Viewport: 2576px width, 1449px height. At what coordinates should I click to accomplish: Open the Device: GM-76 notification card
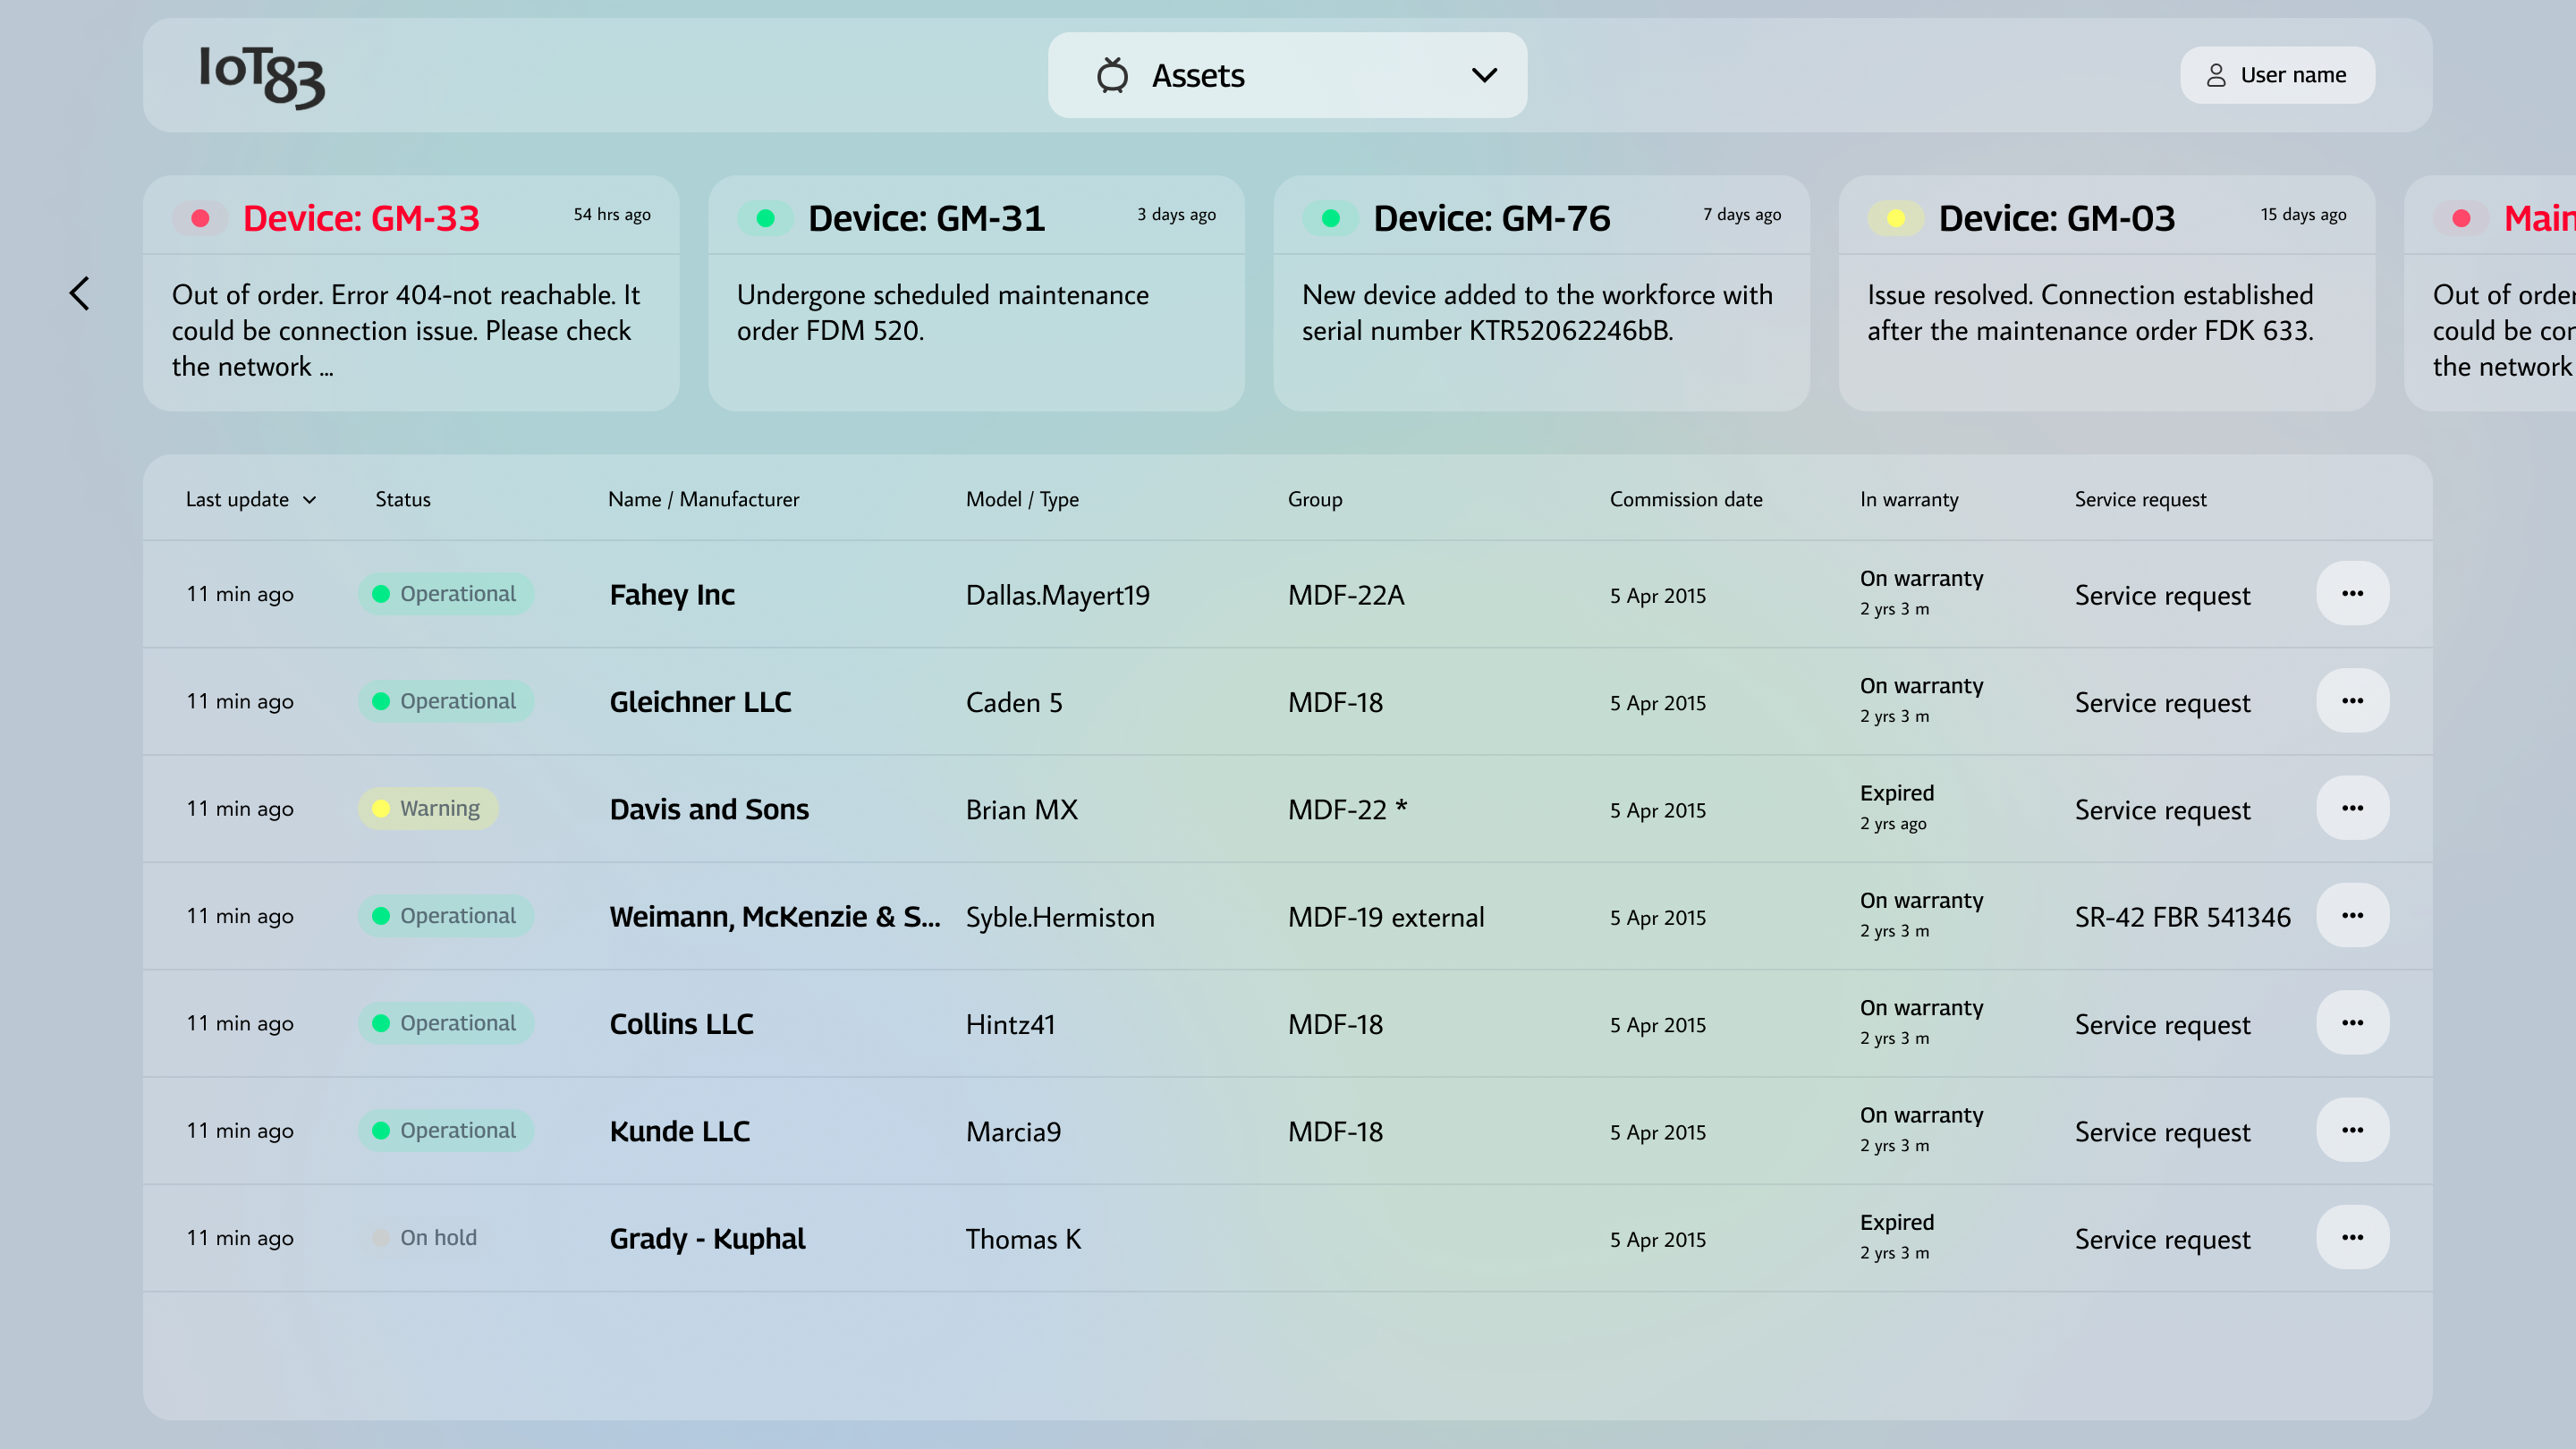(x=1540, y=294)
